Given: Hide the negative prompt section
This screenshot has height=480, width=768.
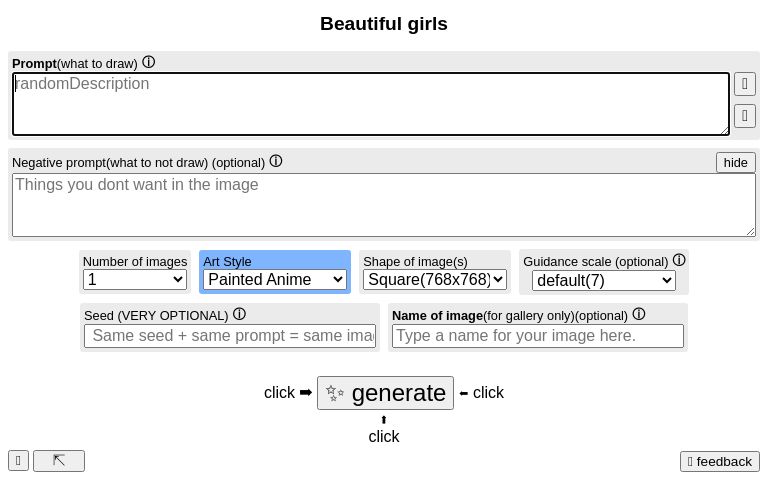Looking at the screenshot, I should click(735, 162).
